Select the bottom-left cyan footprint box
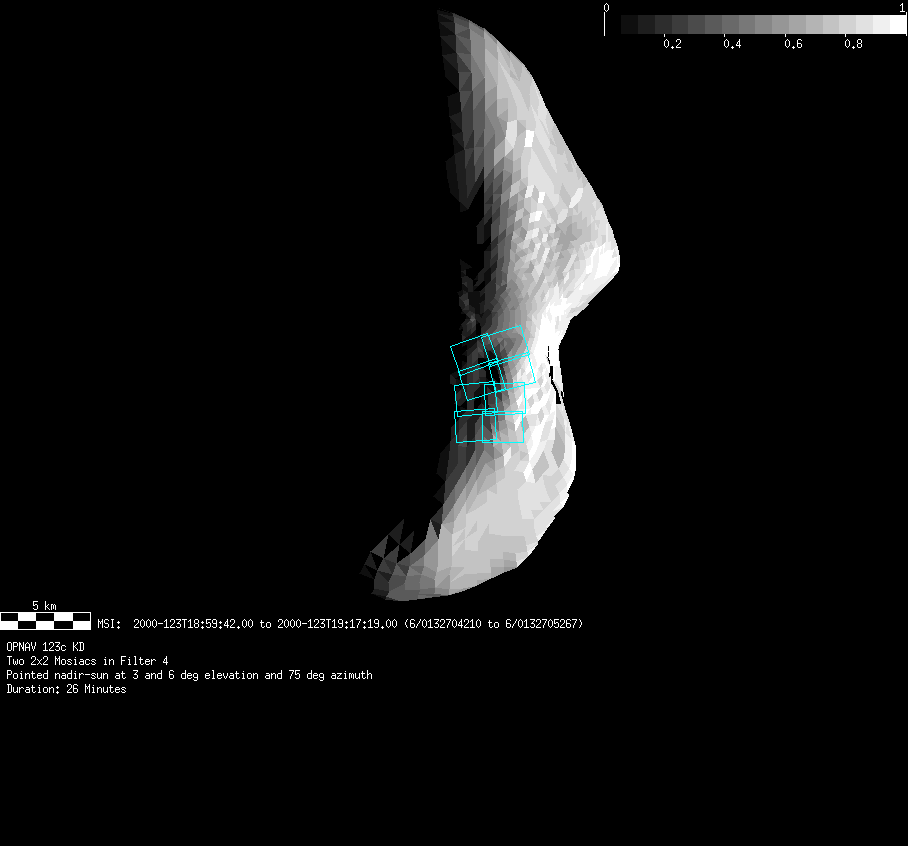 point(468,427)
